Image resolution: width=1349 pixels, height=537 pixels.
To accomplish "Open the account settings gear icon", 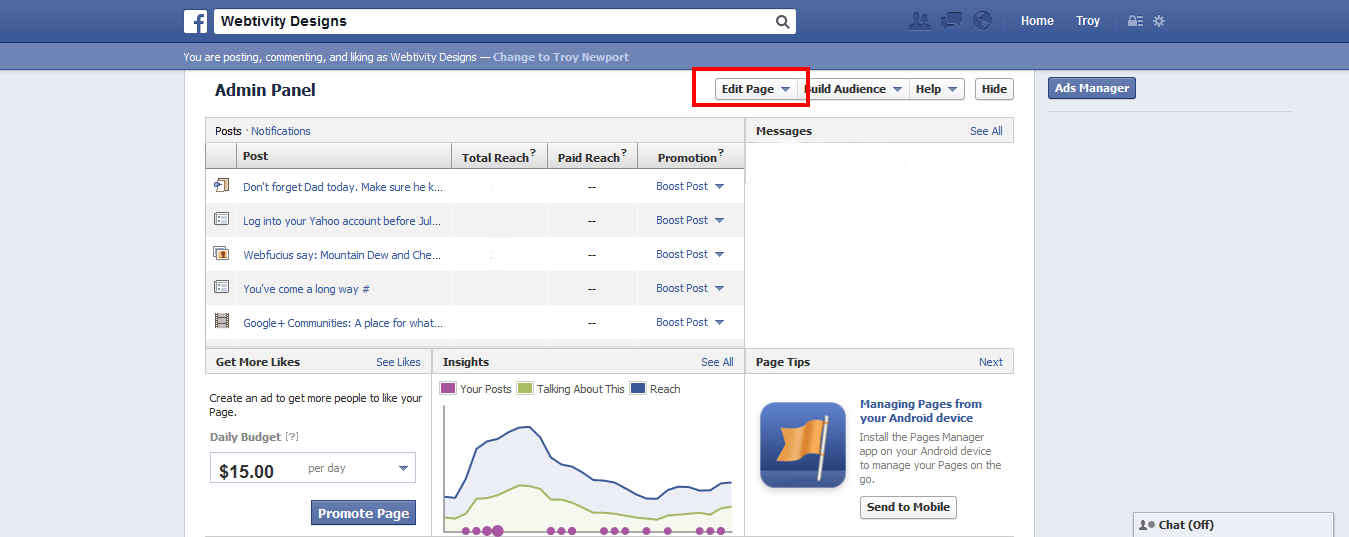I will pos(1159,21).
